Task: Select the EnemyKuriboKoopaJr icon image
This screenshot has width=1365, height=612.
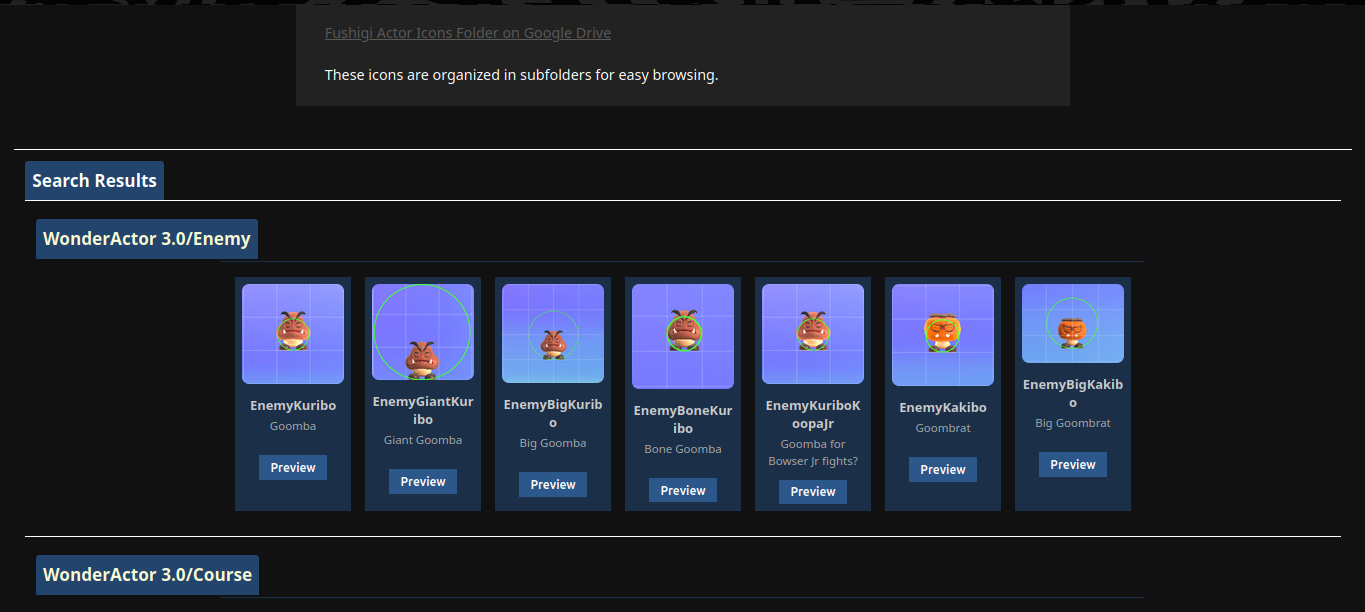Action: (813, 334)
